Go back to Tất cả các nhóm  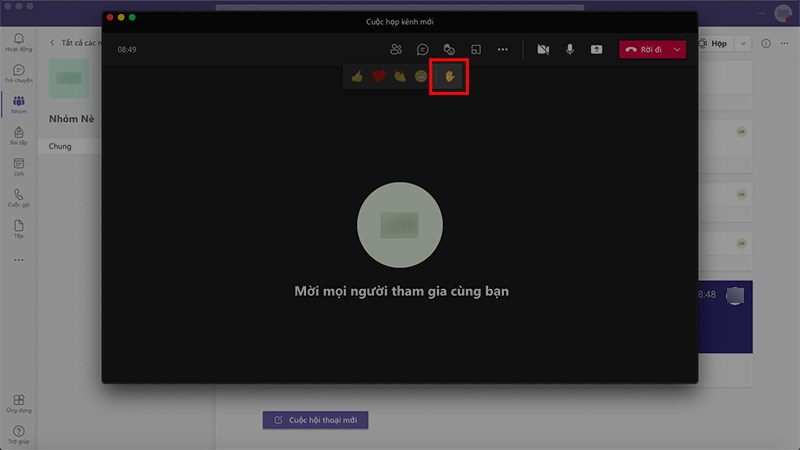click(75, 43)
